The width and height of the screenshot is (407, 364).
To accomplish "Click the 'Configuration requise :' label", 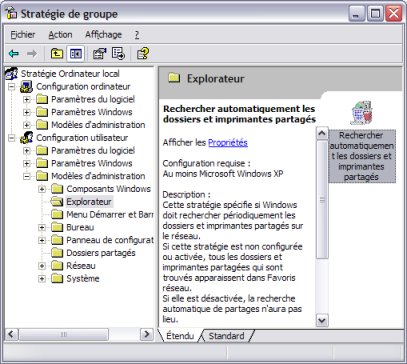I will pos(206,163).
